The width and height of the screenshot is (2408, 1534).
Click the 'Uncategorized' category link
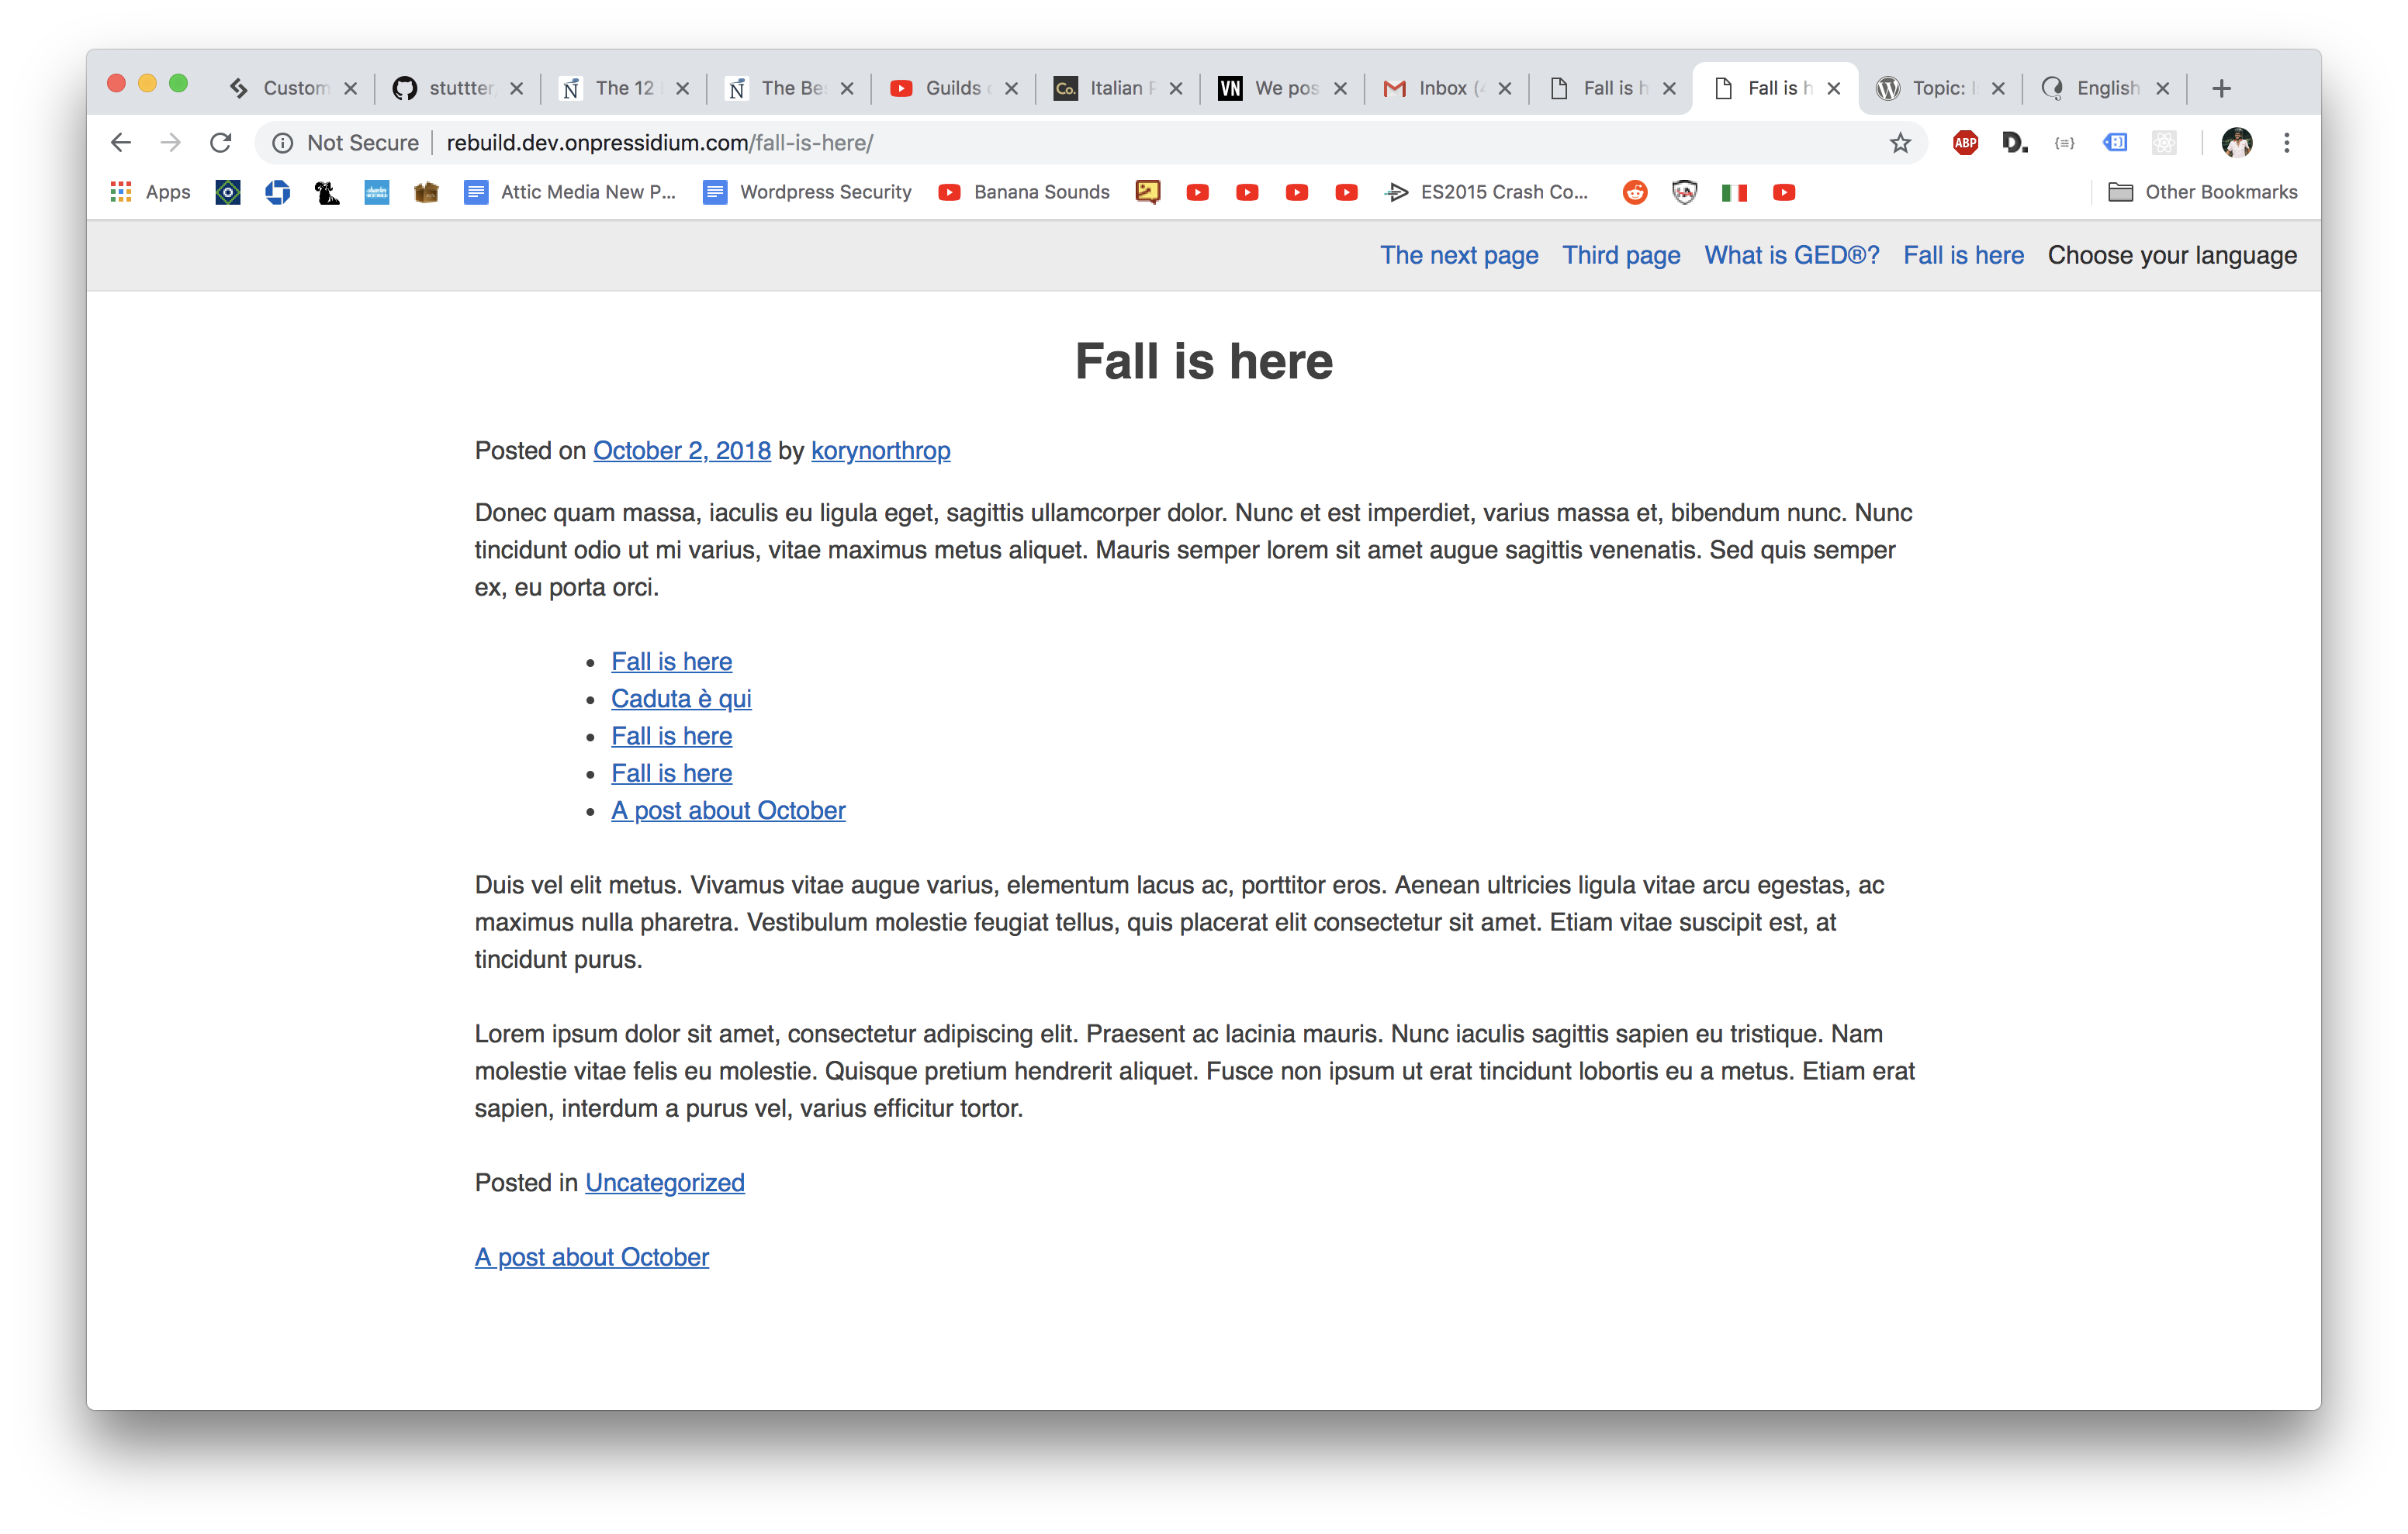coord(665,1181)
